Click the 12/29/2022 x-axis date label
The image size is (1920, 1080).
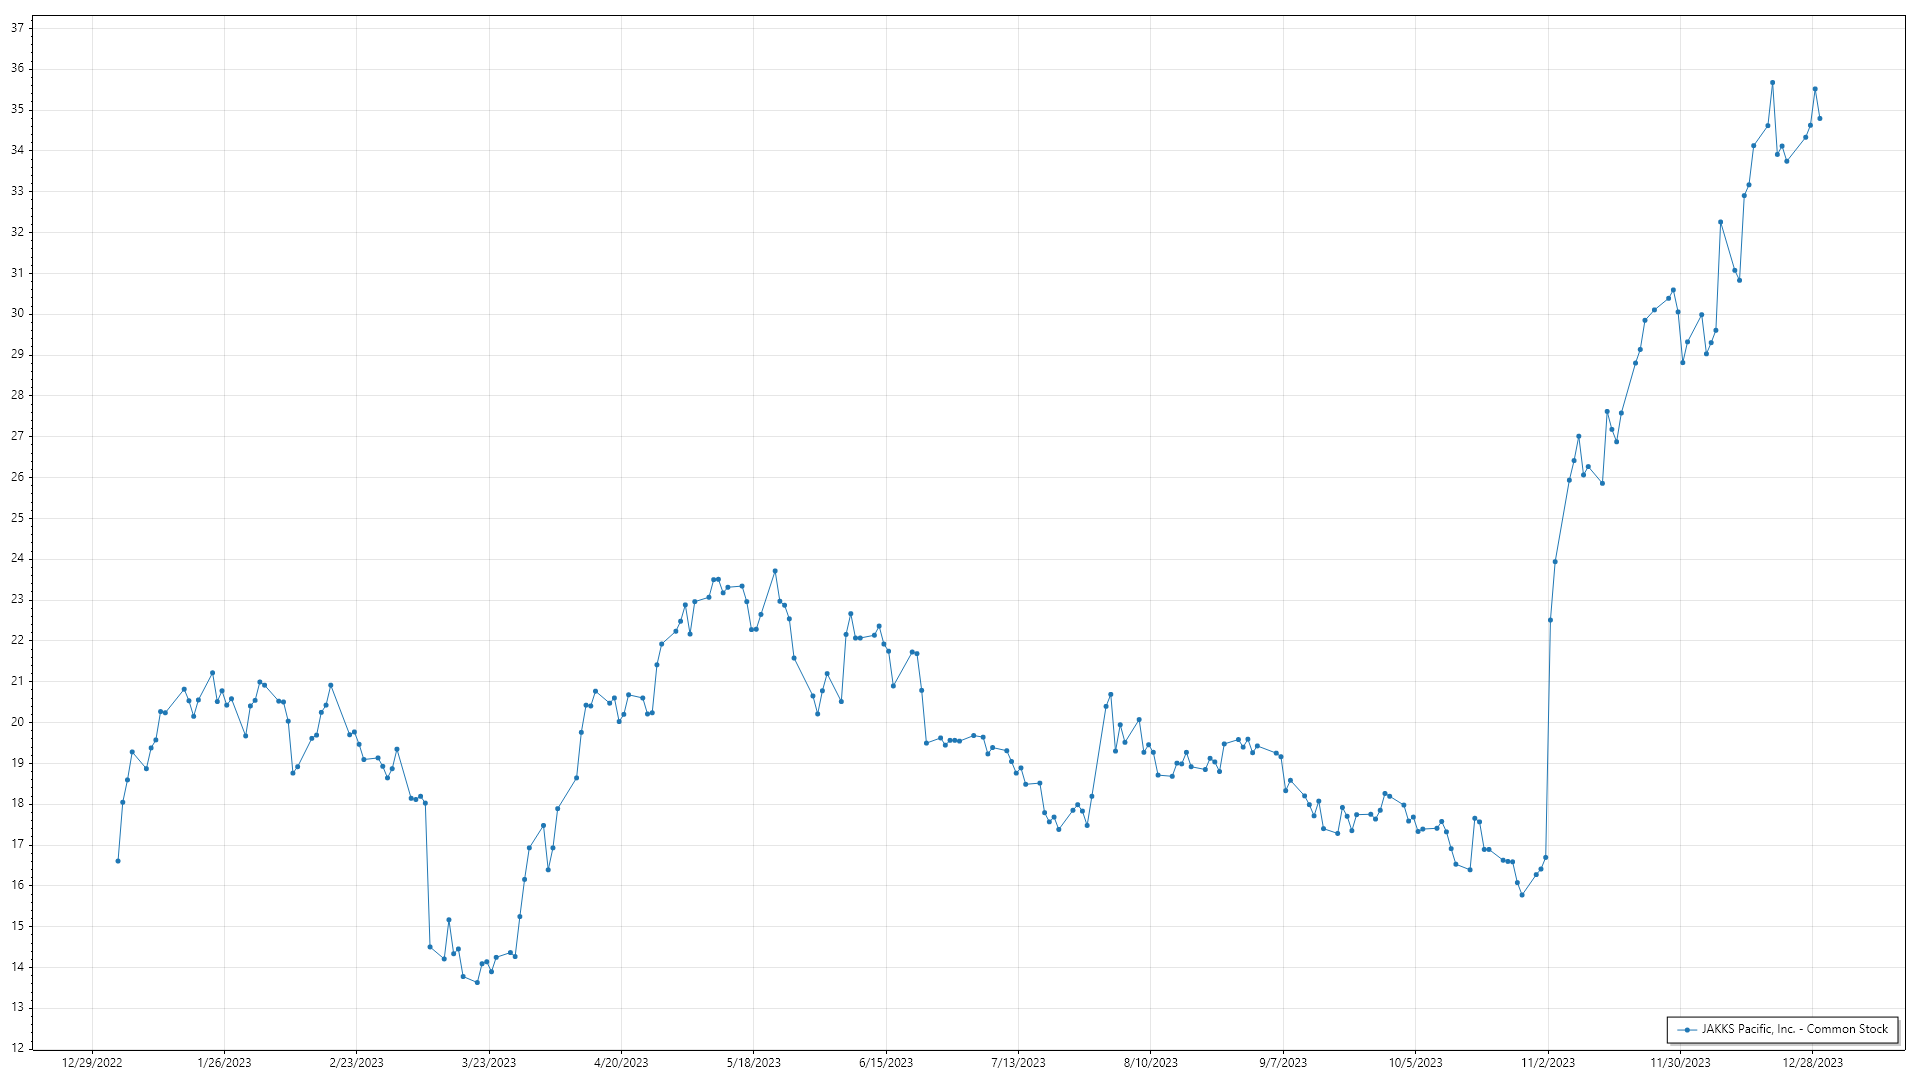(x=92, y=1063)
